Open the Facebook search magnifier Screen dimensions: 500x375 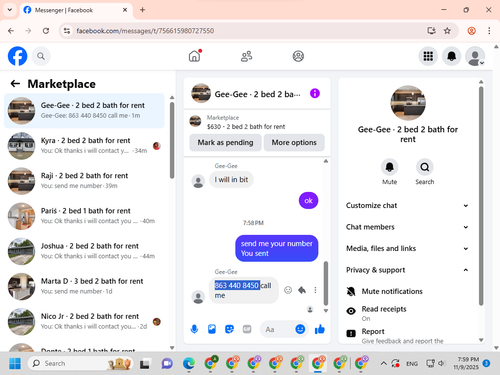(41, 56)
